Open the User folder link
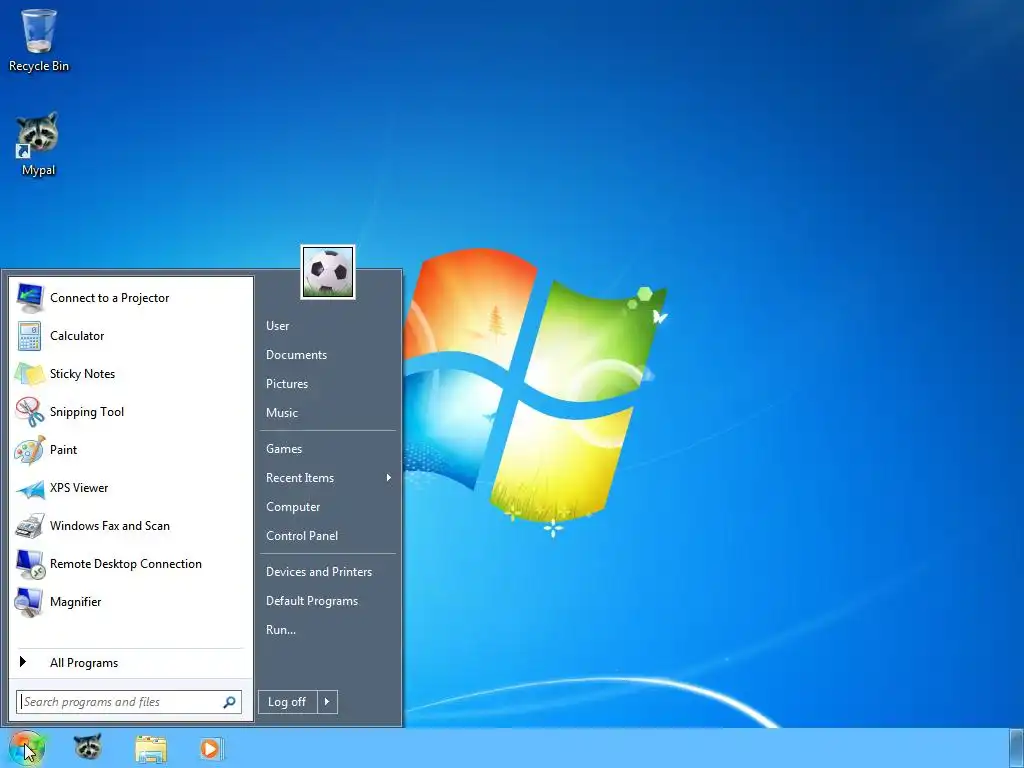This screenshot has width=1024, height=768. (278, 326)
